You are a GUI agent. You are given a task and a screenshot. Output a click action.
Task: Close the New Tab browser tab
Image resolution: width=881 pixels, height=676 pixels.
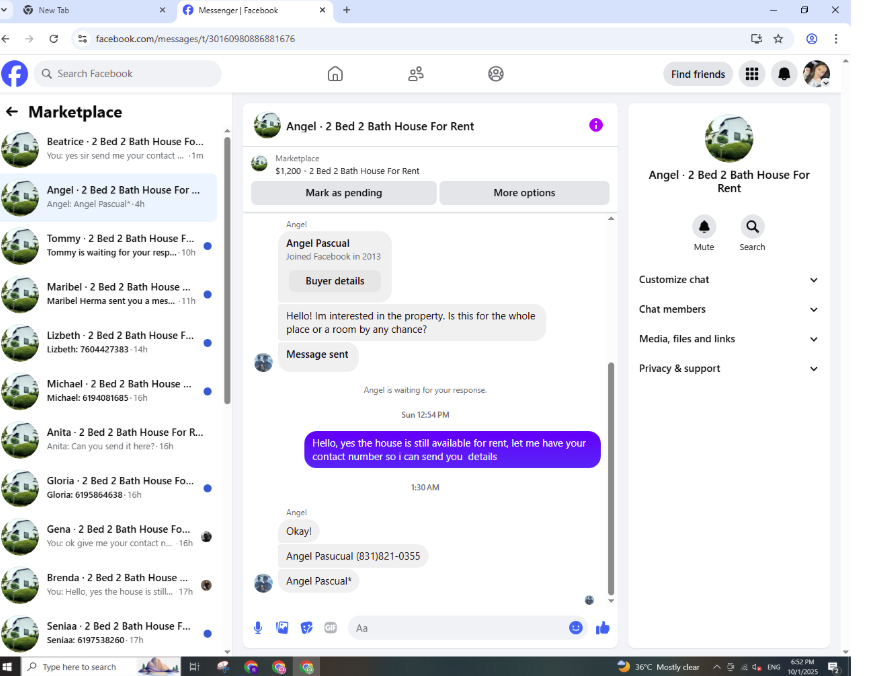[x=162, y=10]
